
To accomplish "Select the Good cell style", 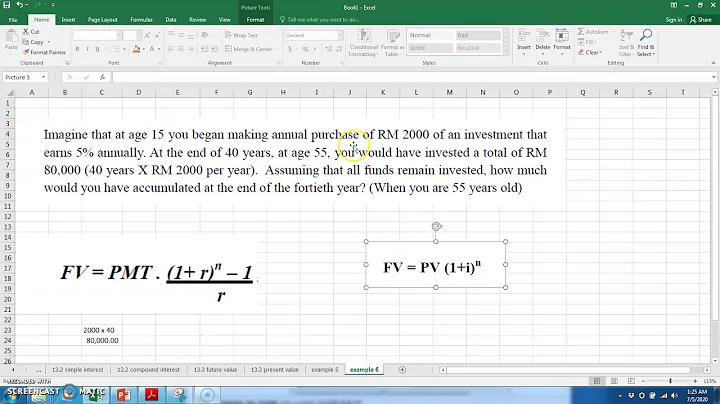I will [x=431, y=48].
